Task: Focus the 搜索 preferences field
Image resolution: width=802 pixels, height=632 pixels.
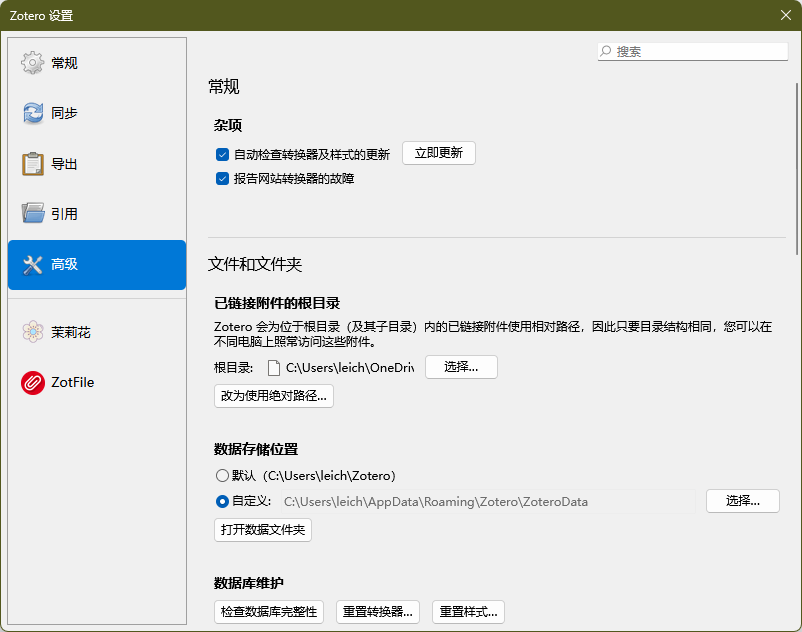Action: (693, 51)
